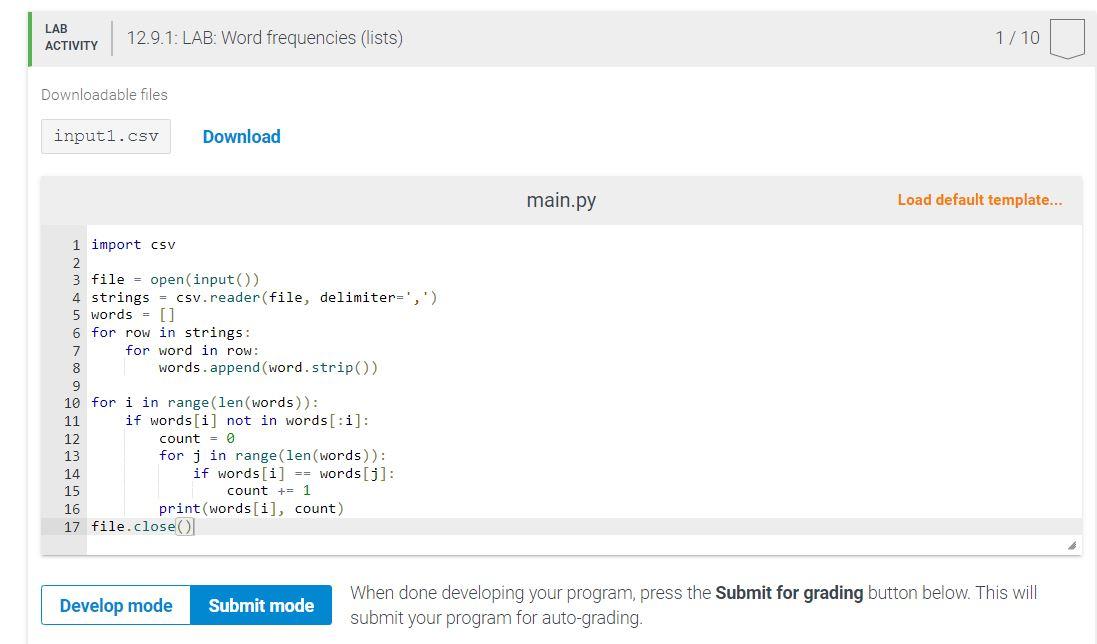
Task: Click line number 17 in gutter
Action: (x=71, y=527)
